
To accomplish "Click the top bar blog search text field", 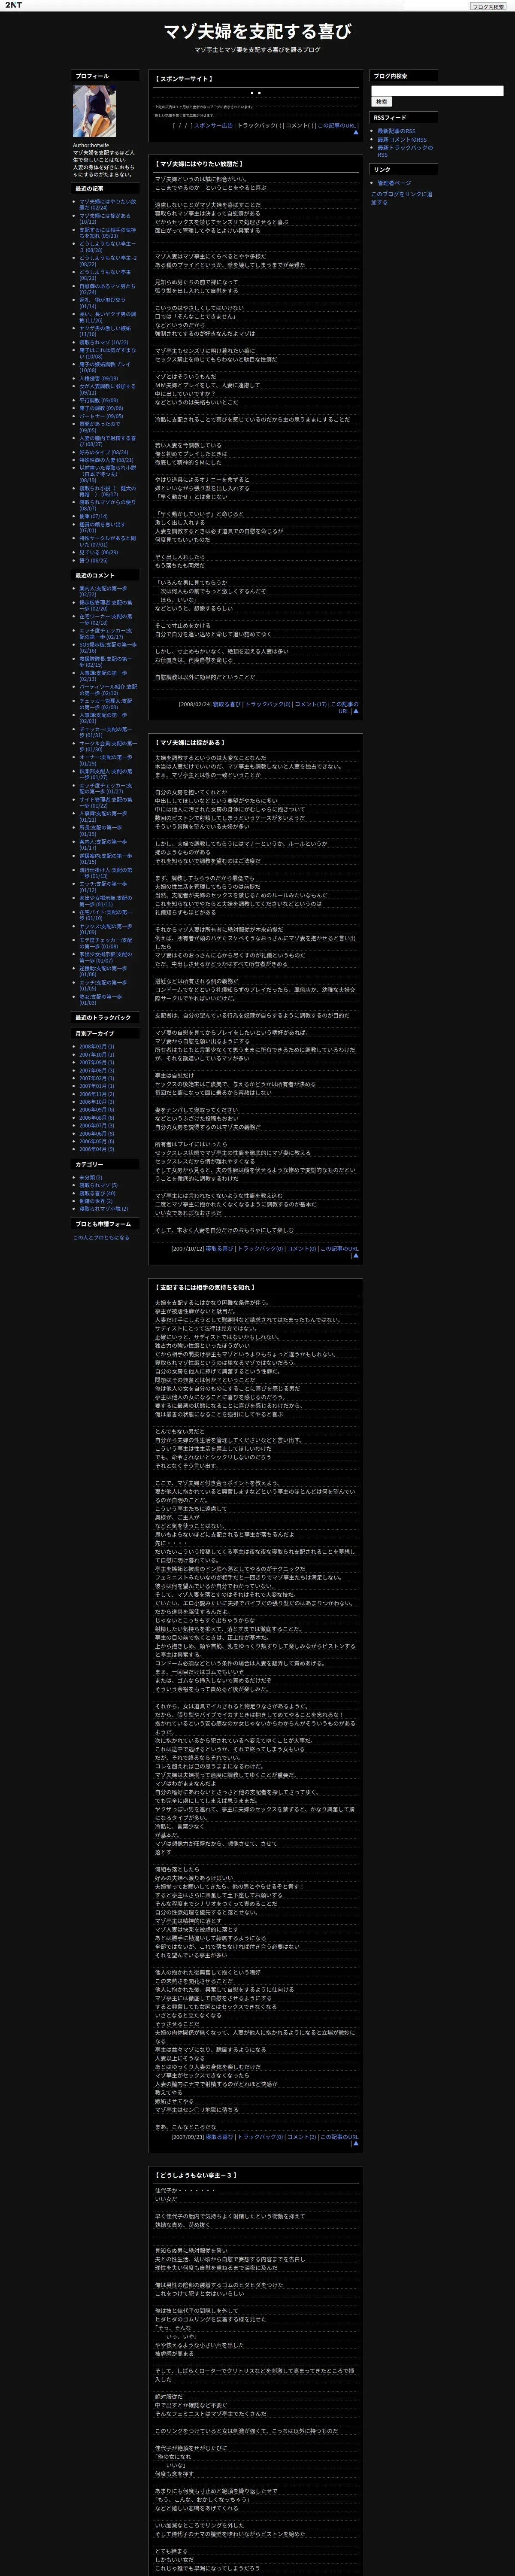I will (x=436, y=6).
